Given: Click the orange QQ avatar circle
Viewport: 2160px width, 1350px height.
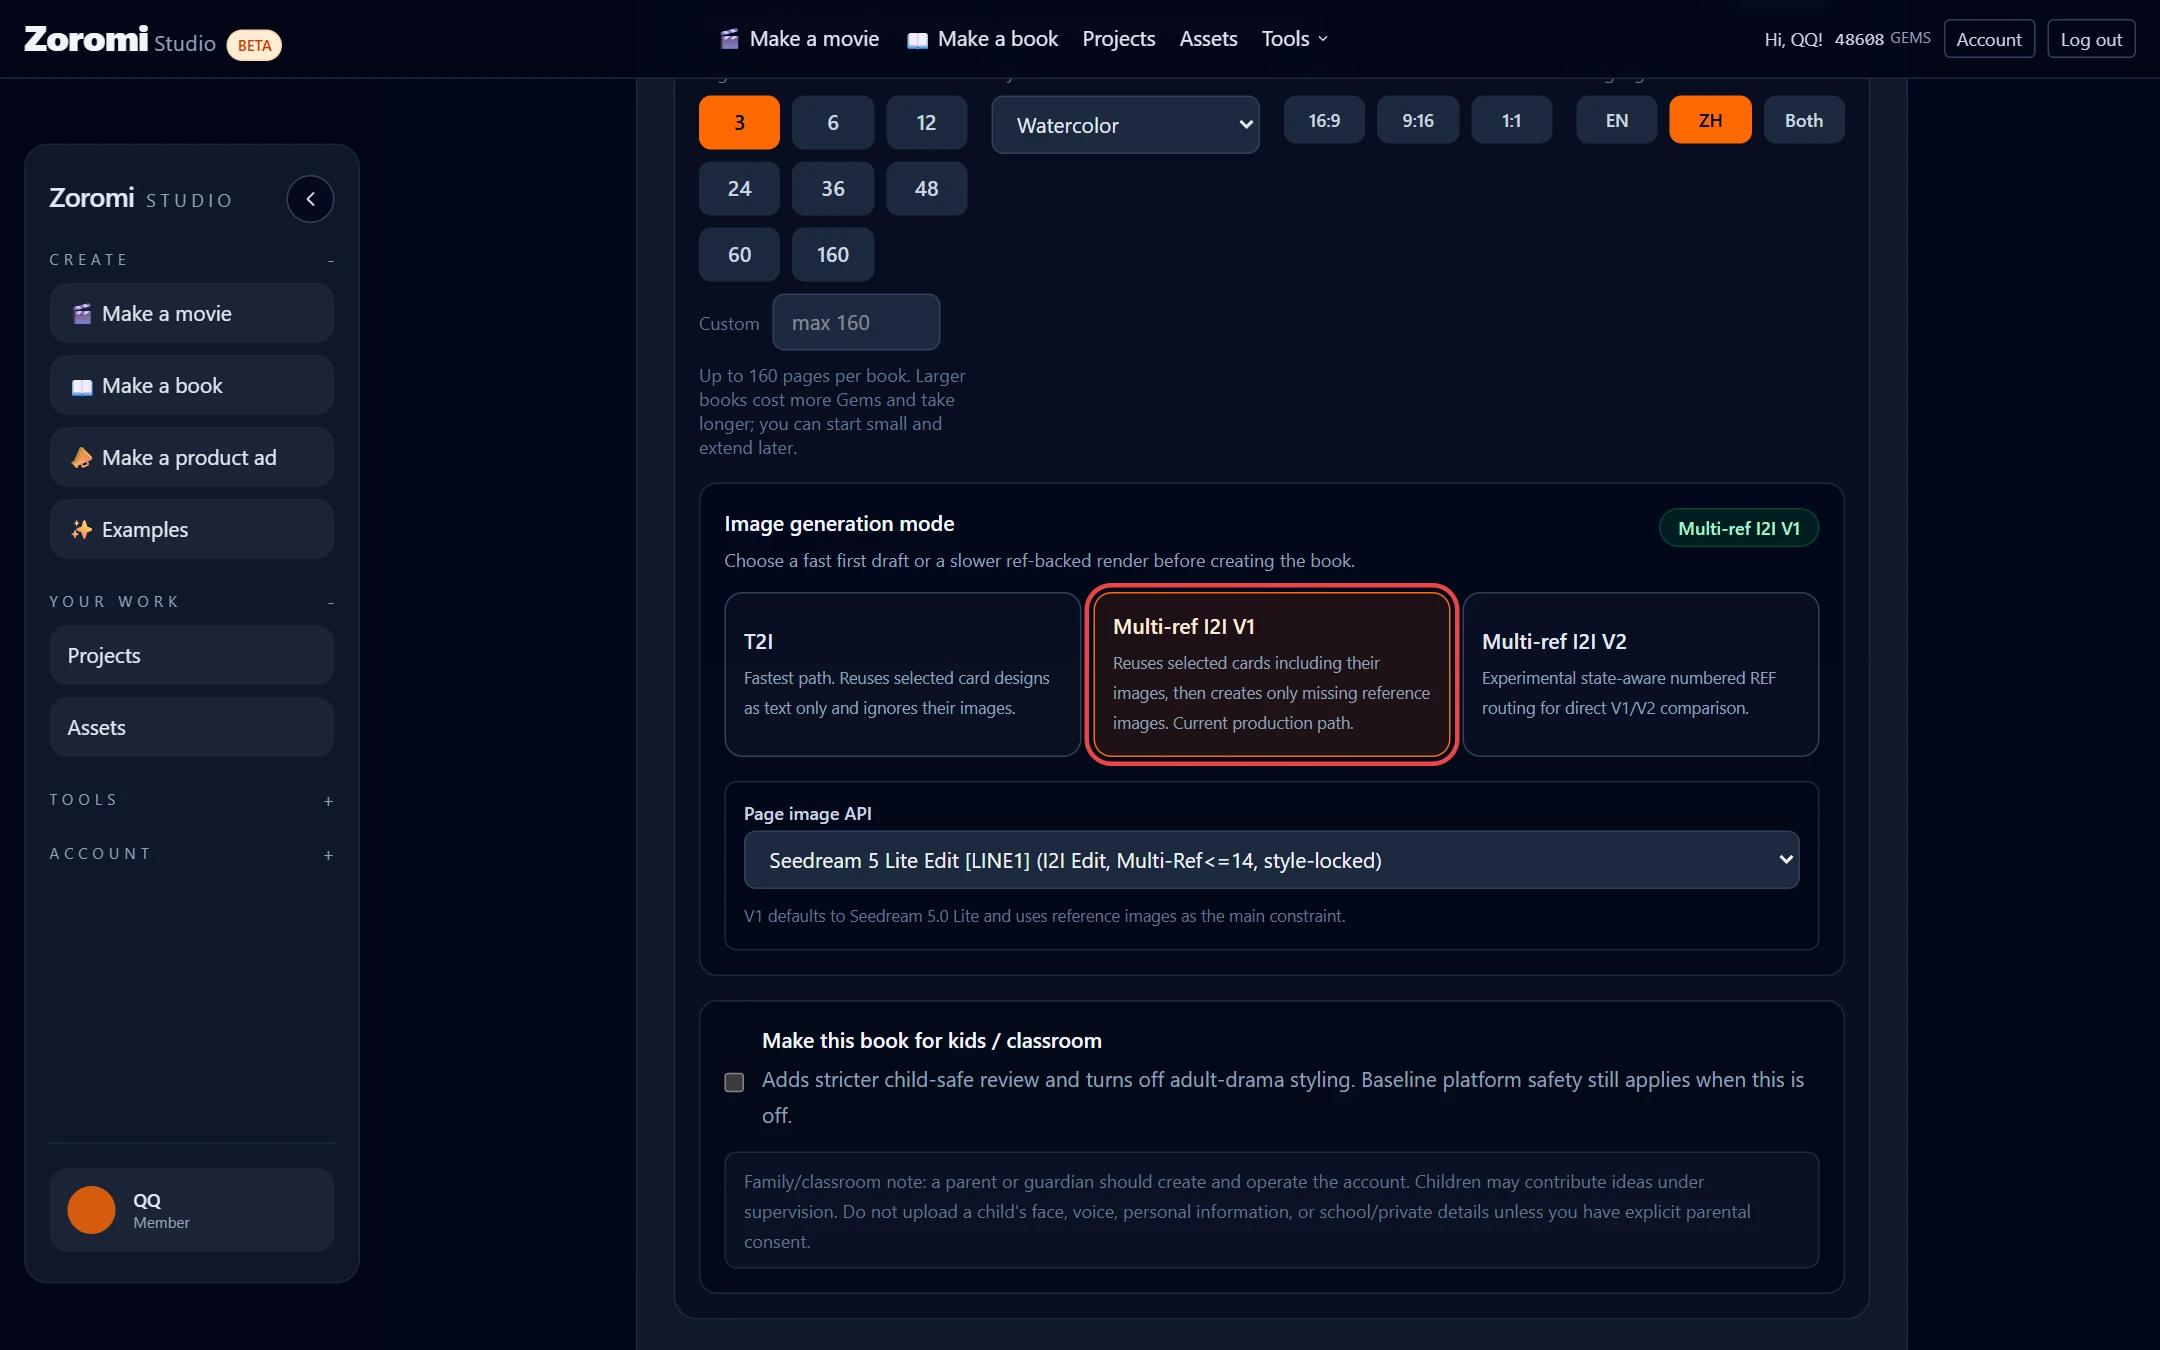Looking at the screenshot, I should pyautogui.click(x=91, y=1210).
